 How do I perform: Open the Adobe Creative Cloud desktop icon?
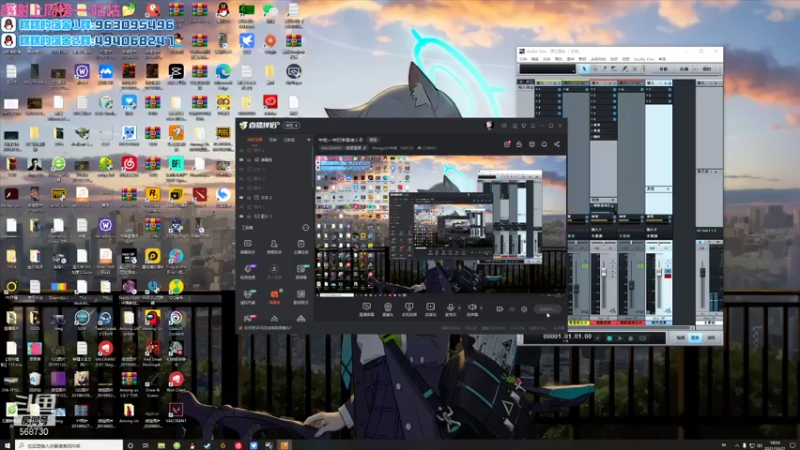pos(270,103)
